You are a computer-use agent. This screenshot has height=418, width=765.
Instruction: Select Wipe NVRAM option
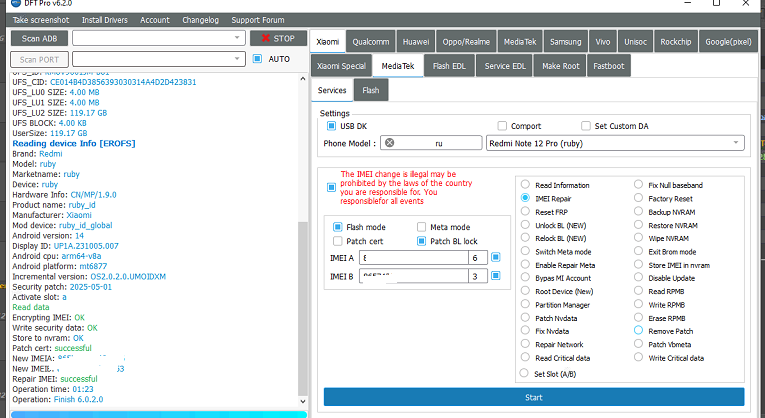click(638, 238)
